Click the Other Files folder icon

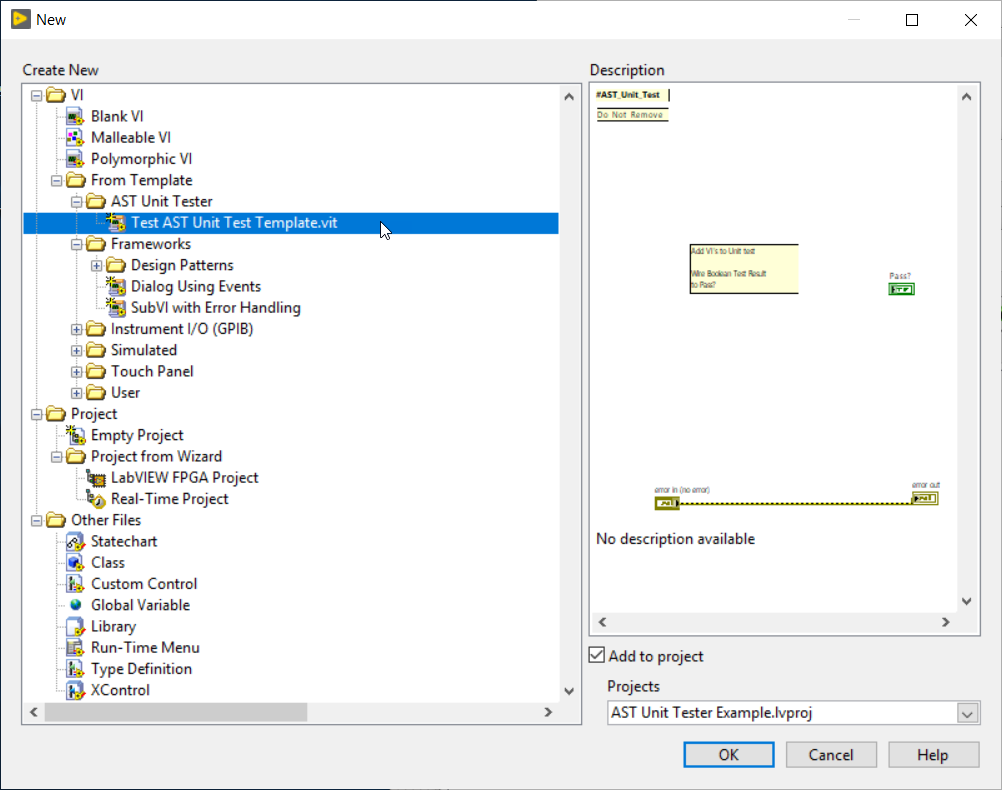56,520
